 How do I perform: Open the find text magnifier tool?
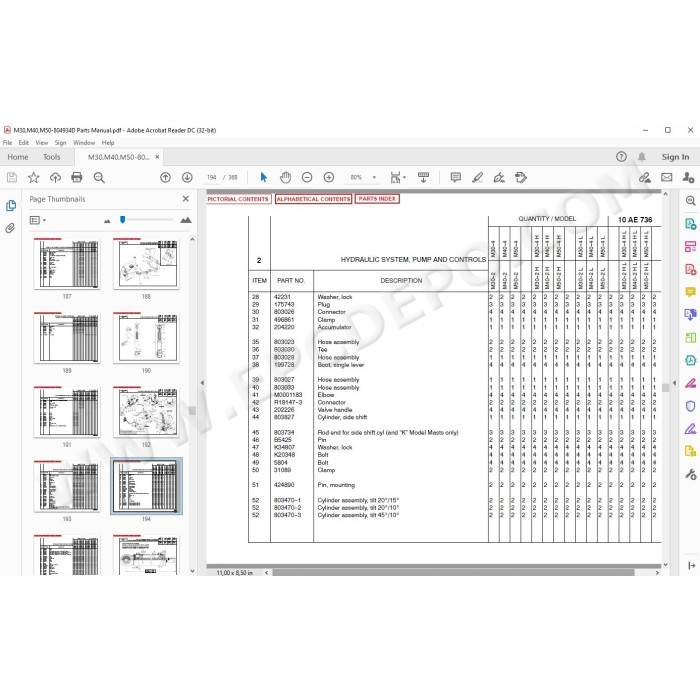click(x=99, y=178)
